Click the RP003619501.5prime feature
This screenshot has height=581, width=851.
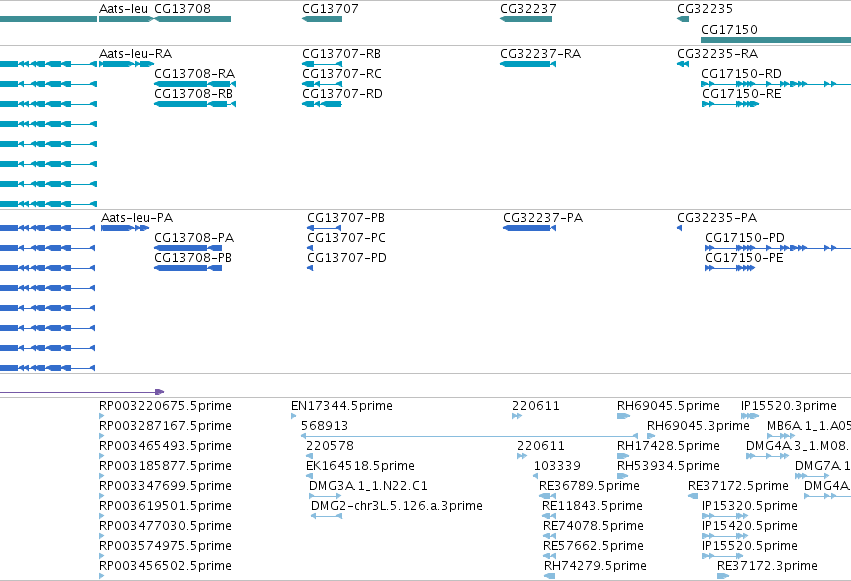click(x=165, y=506)
